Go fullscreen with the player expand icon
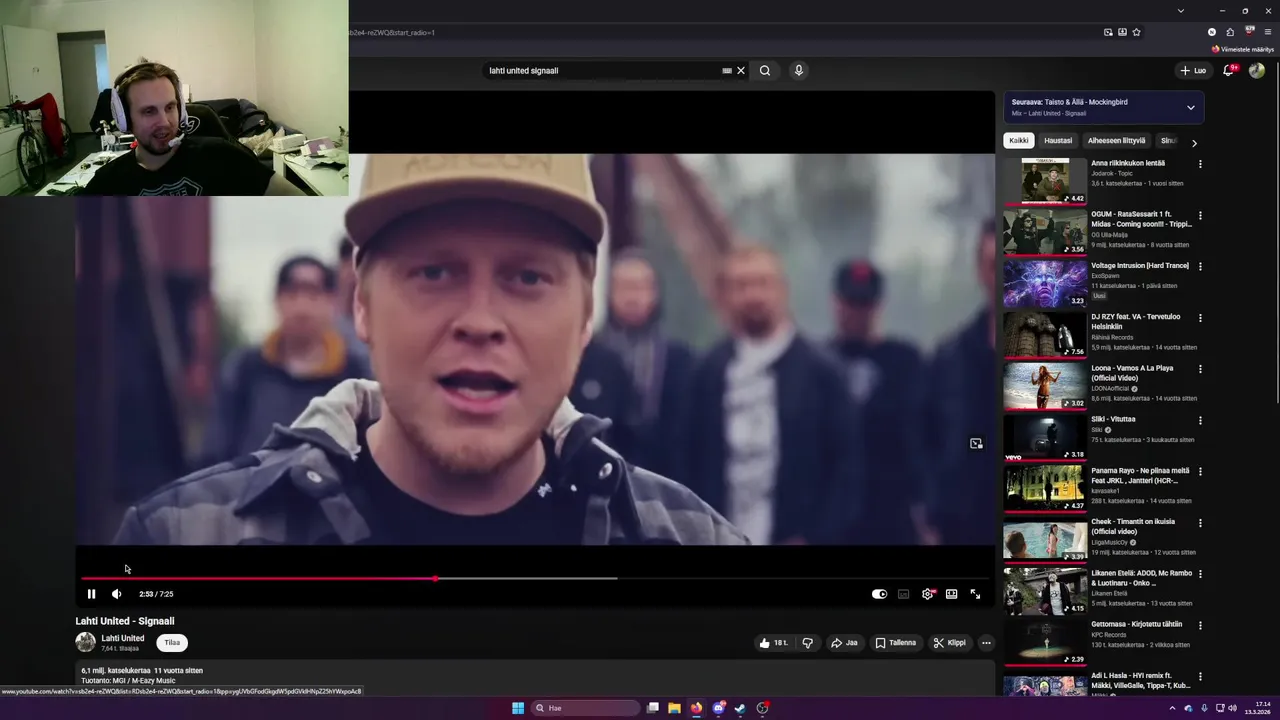Image resolution: width=1280 pixels, height=720 pixels. coord(975,594)
